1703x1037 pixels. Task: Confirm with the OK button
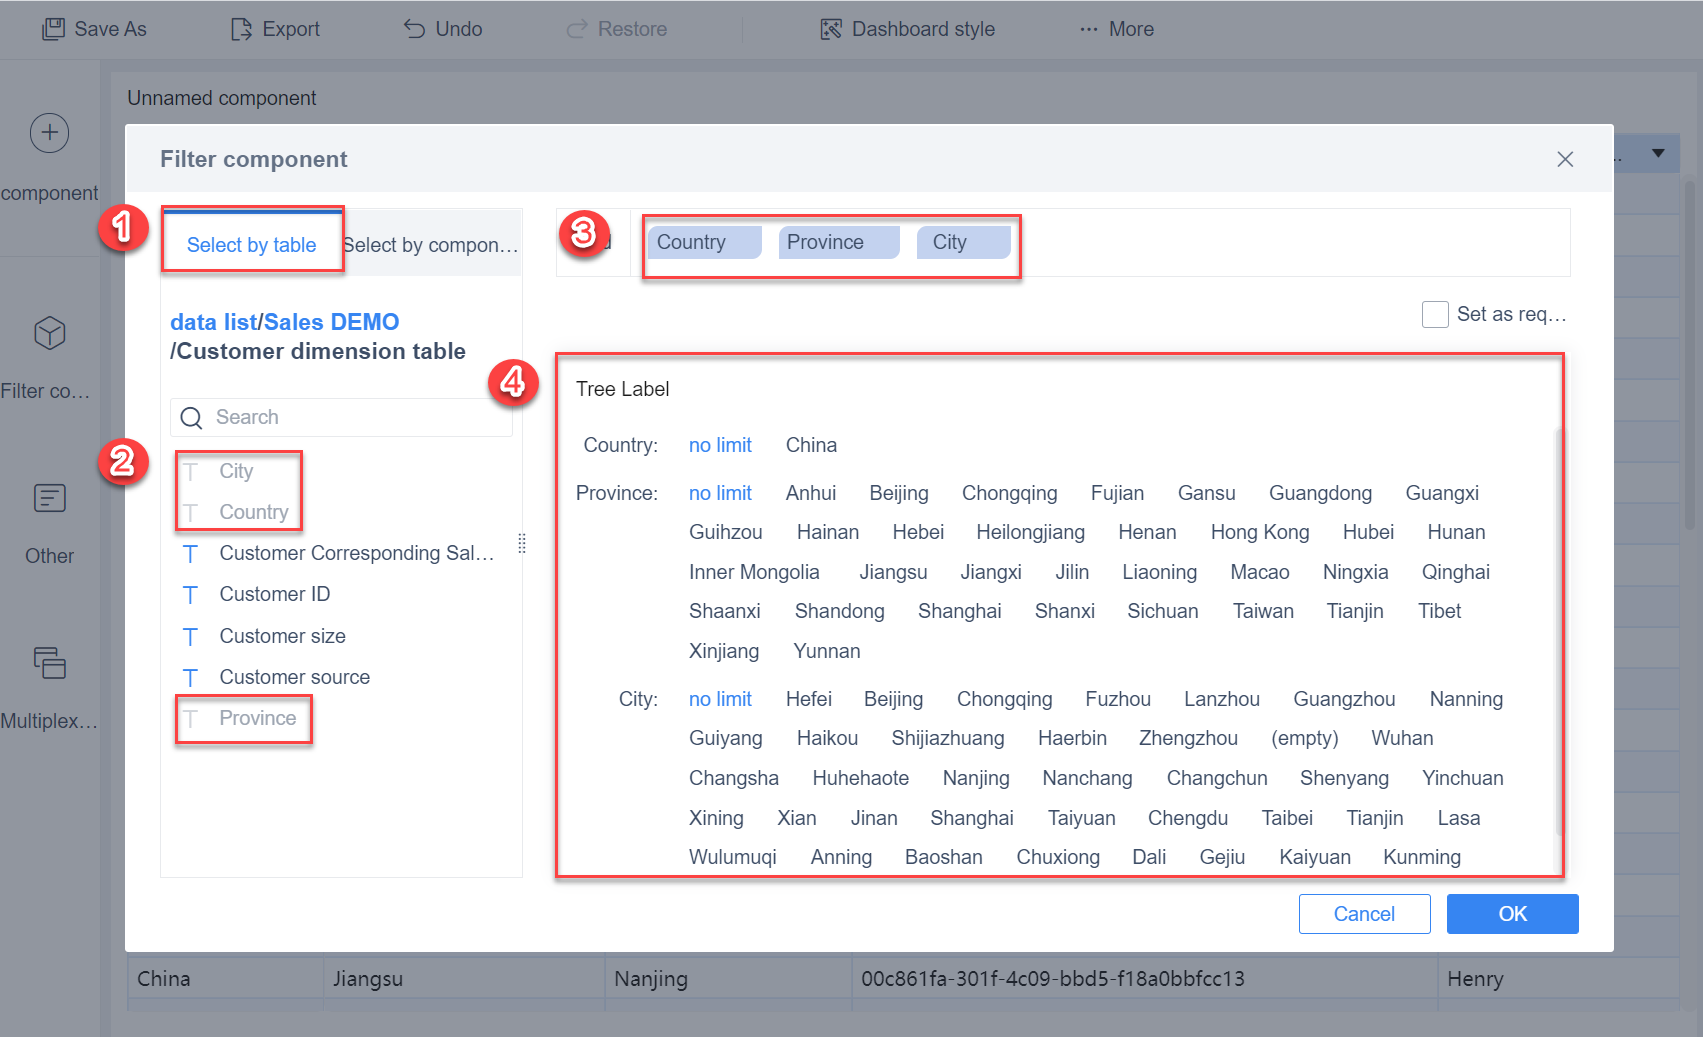point(1512,914)
